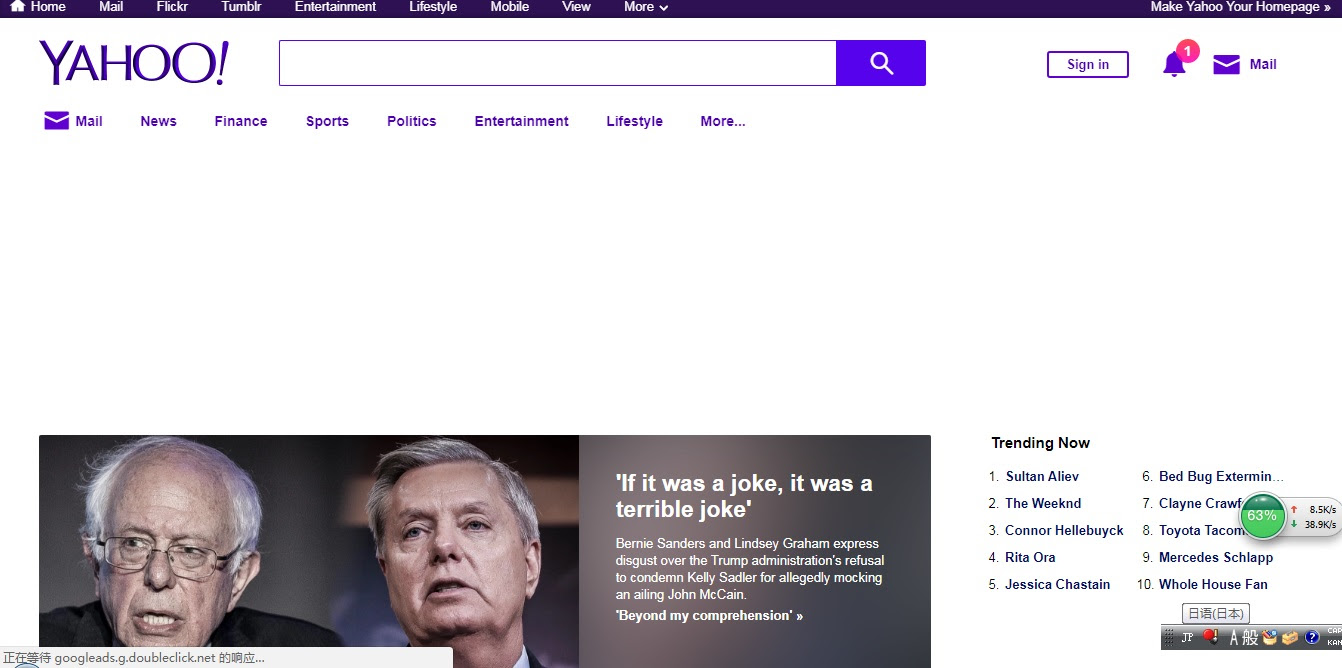Open the Finance section
This screenshot has height=668, width=1342.
coord(241,121)
